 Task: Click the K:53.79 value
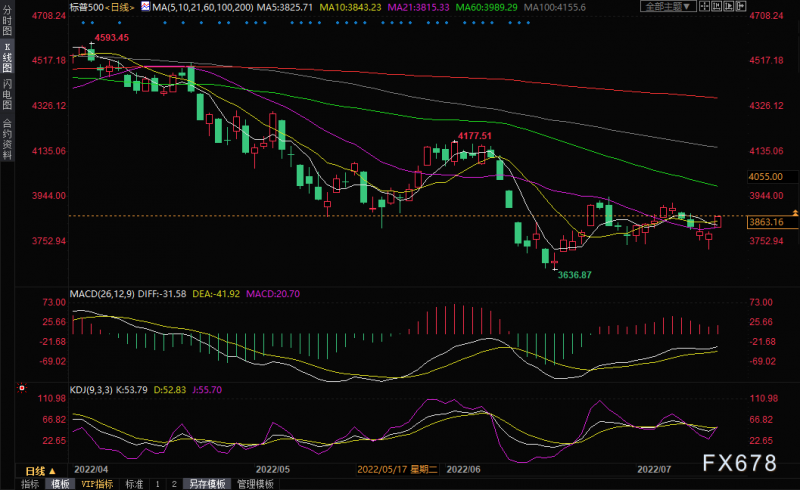[132, 389]
